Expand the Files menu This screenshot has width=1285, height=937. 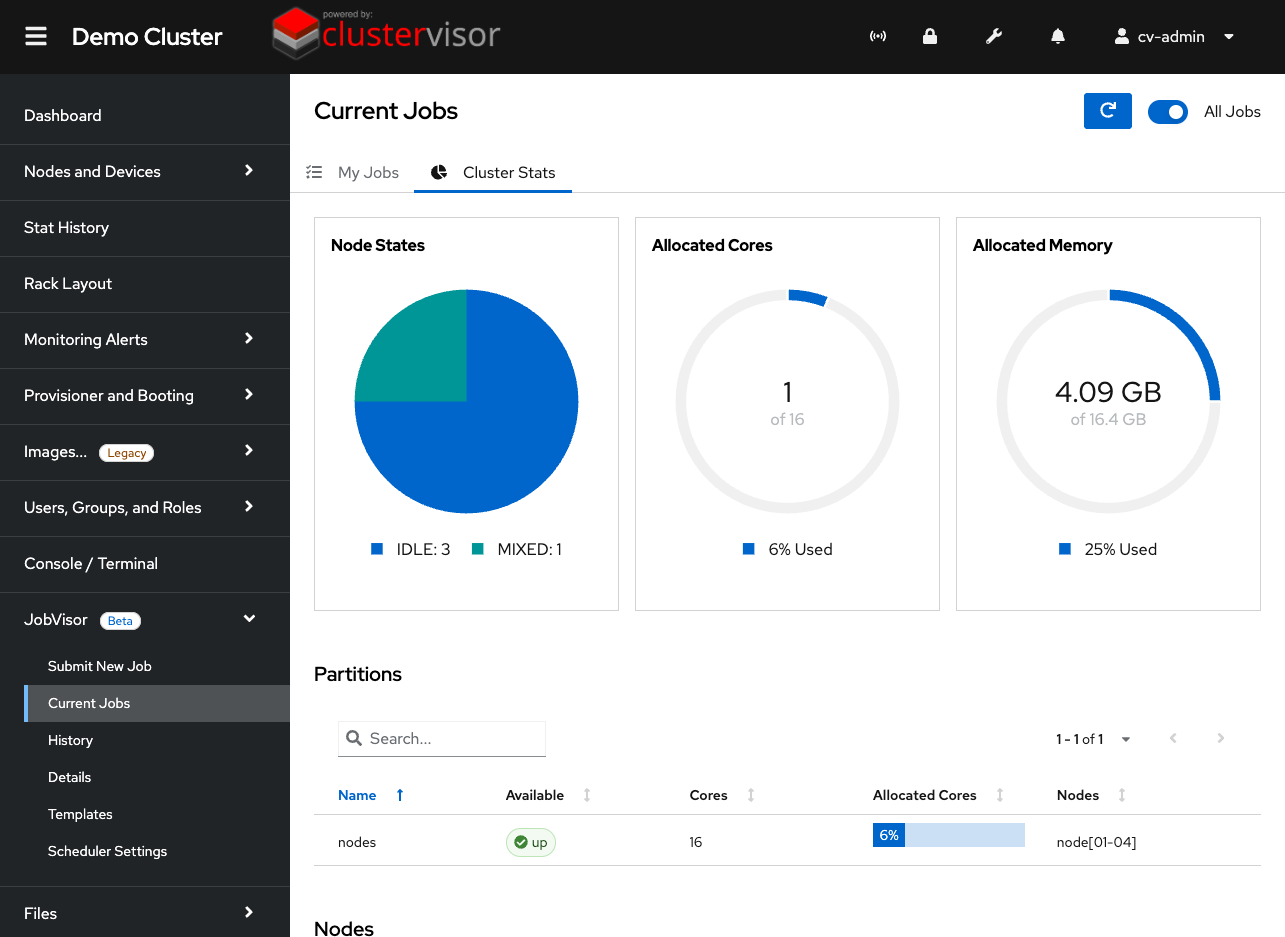(145, 913)
